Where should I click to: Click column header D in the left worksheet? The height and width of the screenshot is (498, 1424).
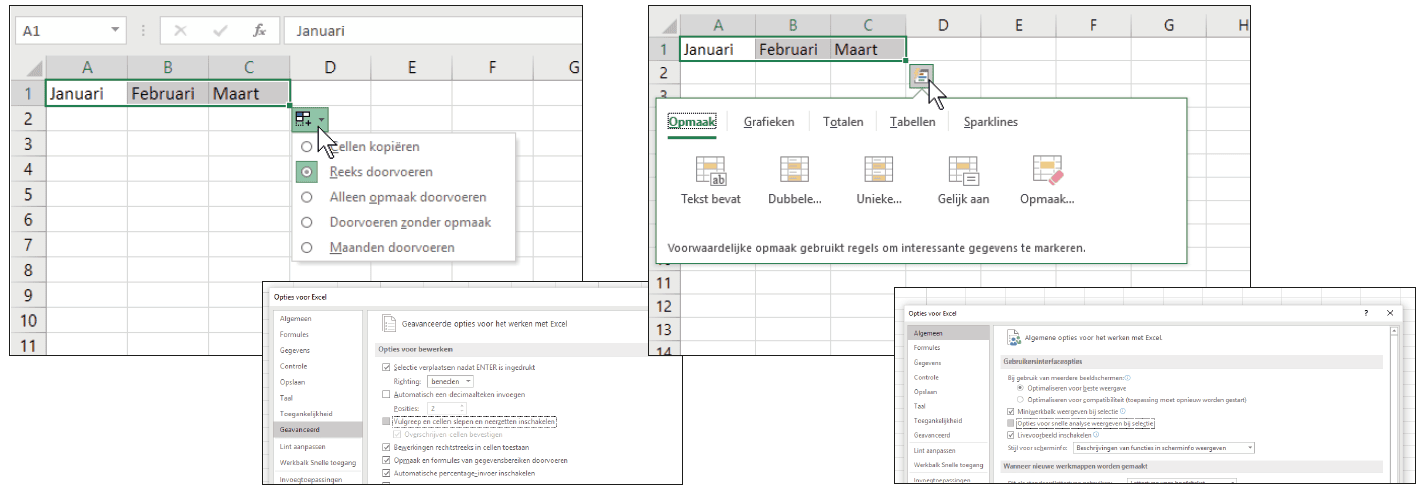[x=330, y=68]
